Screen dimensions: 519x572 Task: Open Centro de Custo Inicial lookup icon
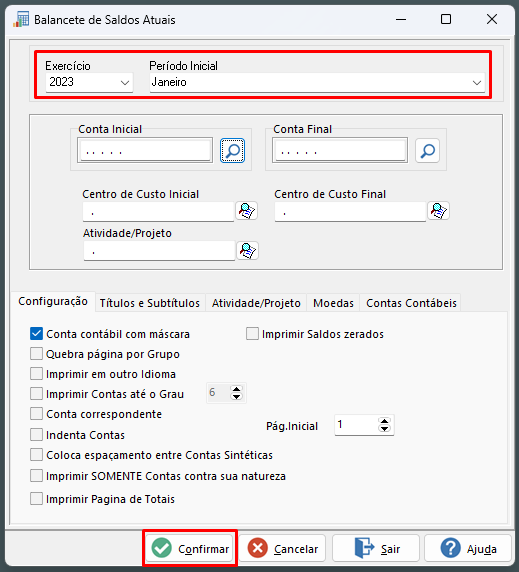pyautogui.click(x=247, y=210)
